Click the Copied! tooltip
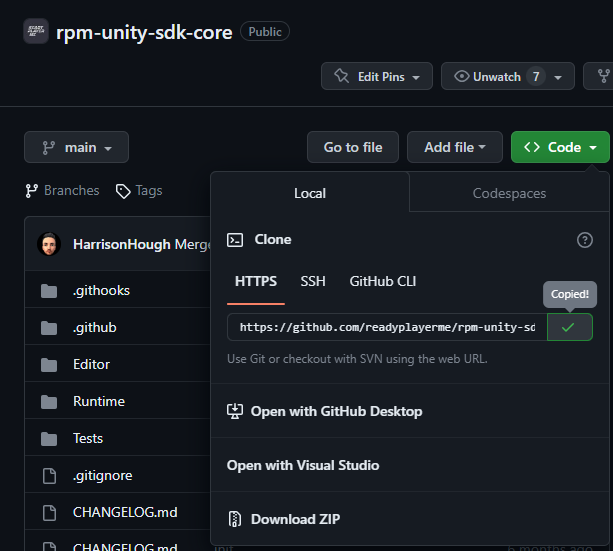The width and height of the screenshot is (613, 551). pos(570,294)
